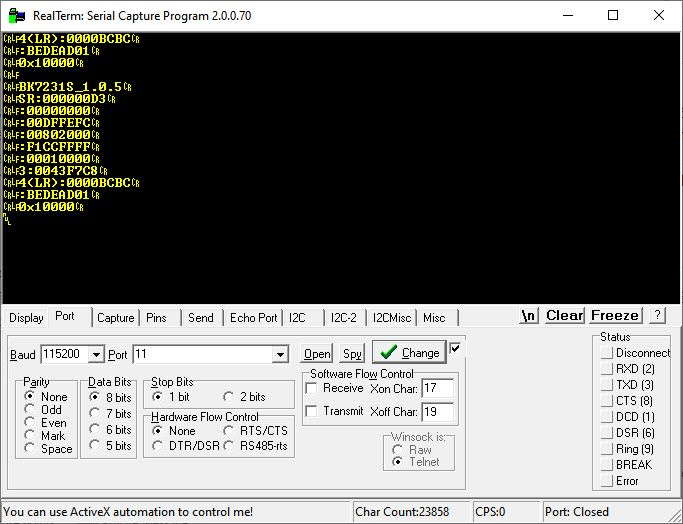Select Mark parity

pyautogui.click(x=45, y=436)
